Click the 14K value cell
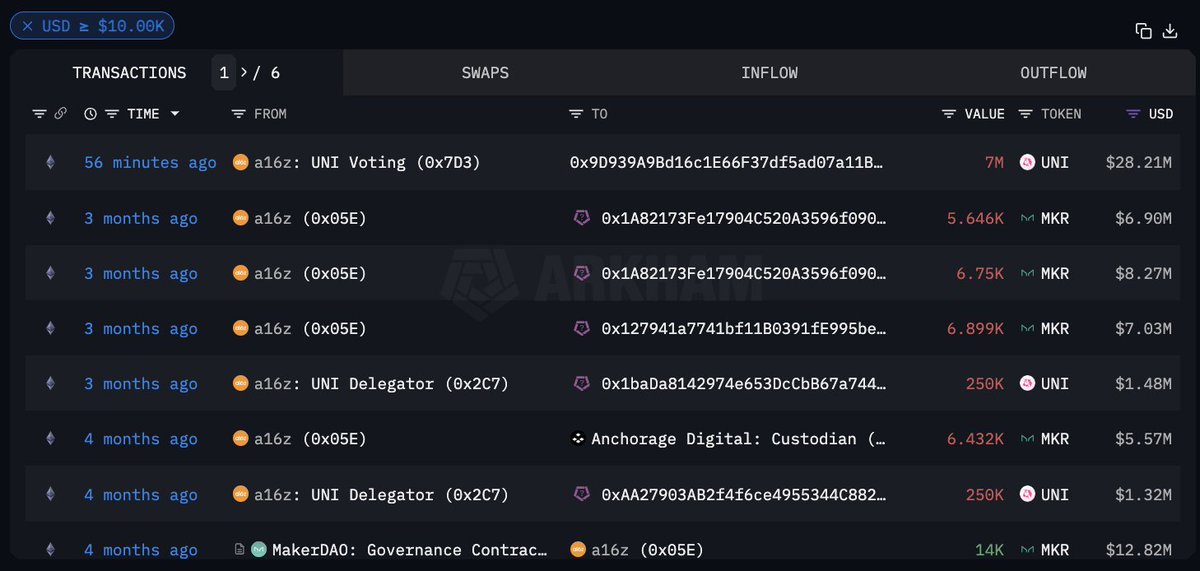The height and width of the screenshot is (571, 1200). 989,549
